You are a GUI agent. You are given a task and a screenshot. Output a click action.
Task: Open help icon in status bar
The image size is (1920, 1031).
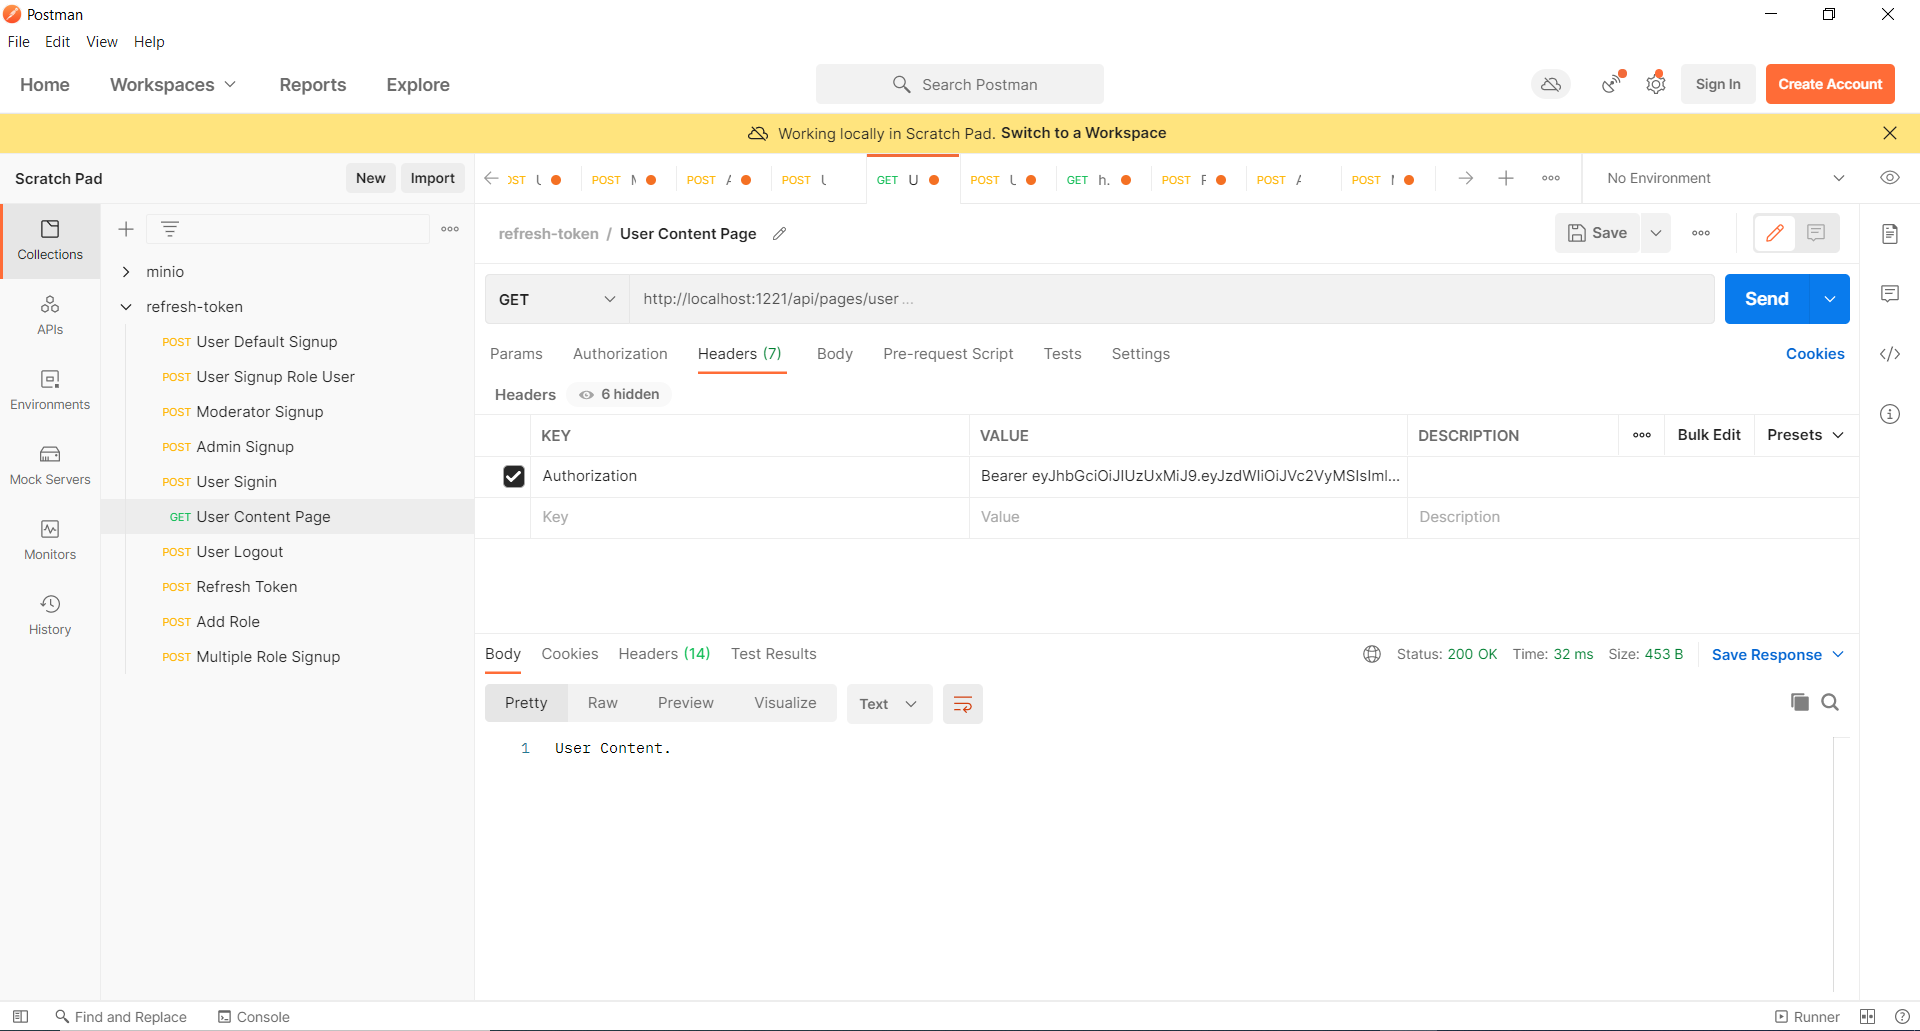point(1902,1016)
